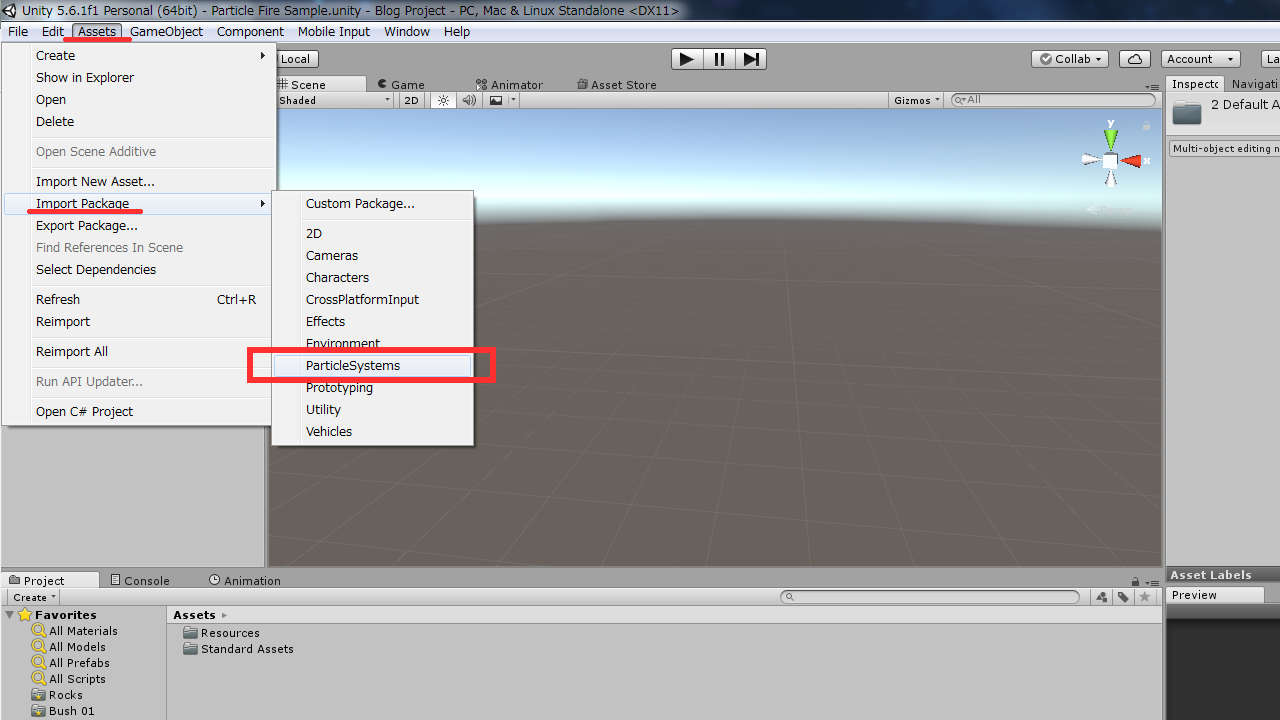Click the Pause button in toolbar
The height and width of the screenshot is (720, 1280).
(x=719, y=59)
